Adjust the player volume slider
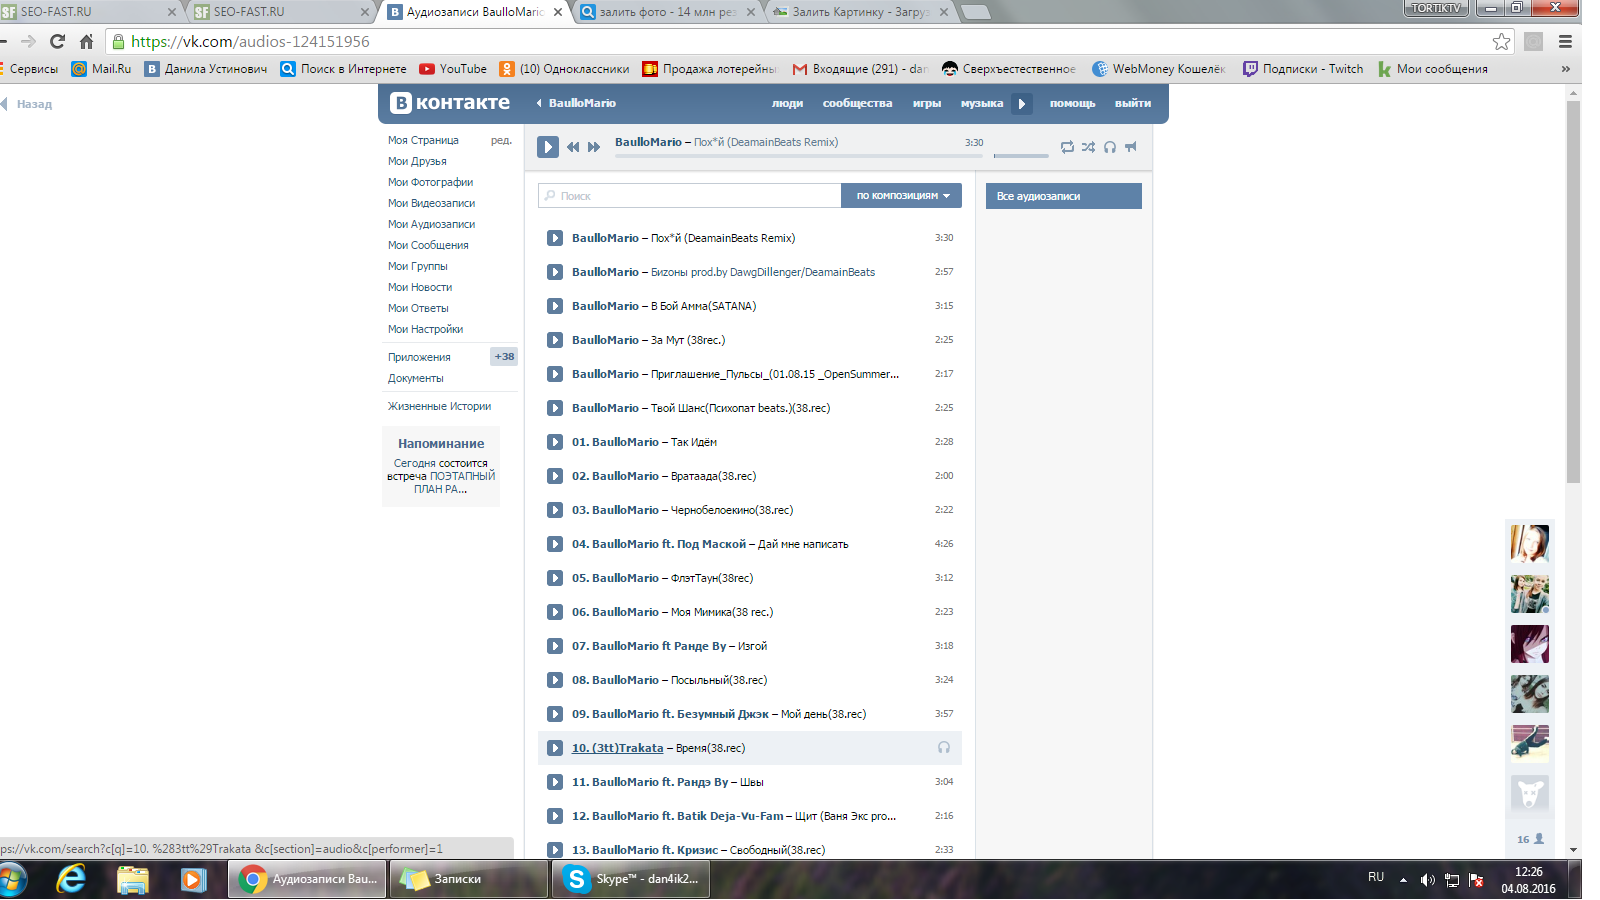Screen dimensions: 1600x900 click(1021, 155)
